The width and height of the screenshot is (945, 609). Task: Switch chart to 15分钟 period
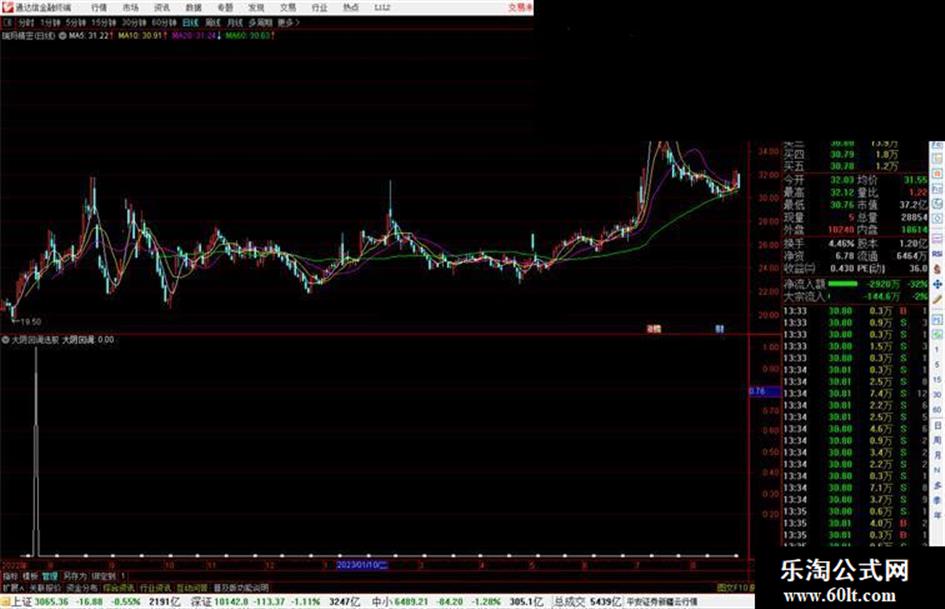(103, 22)
